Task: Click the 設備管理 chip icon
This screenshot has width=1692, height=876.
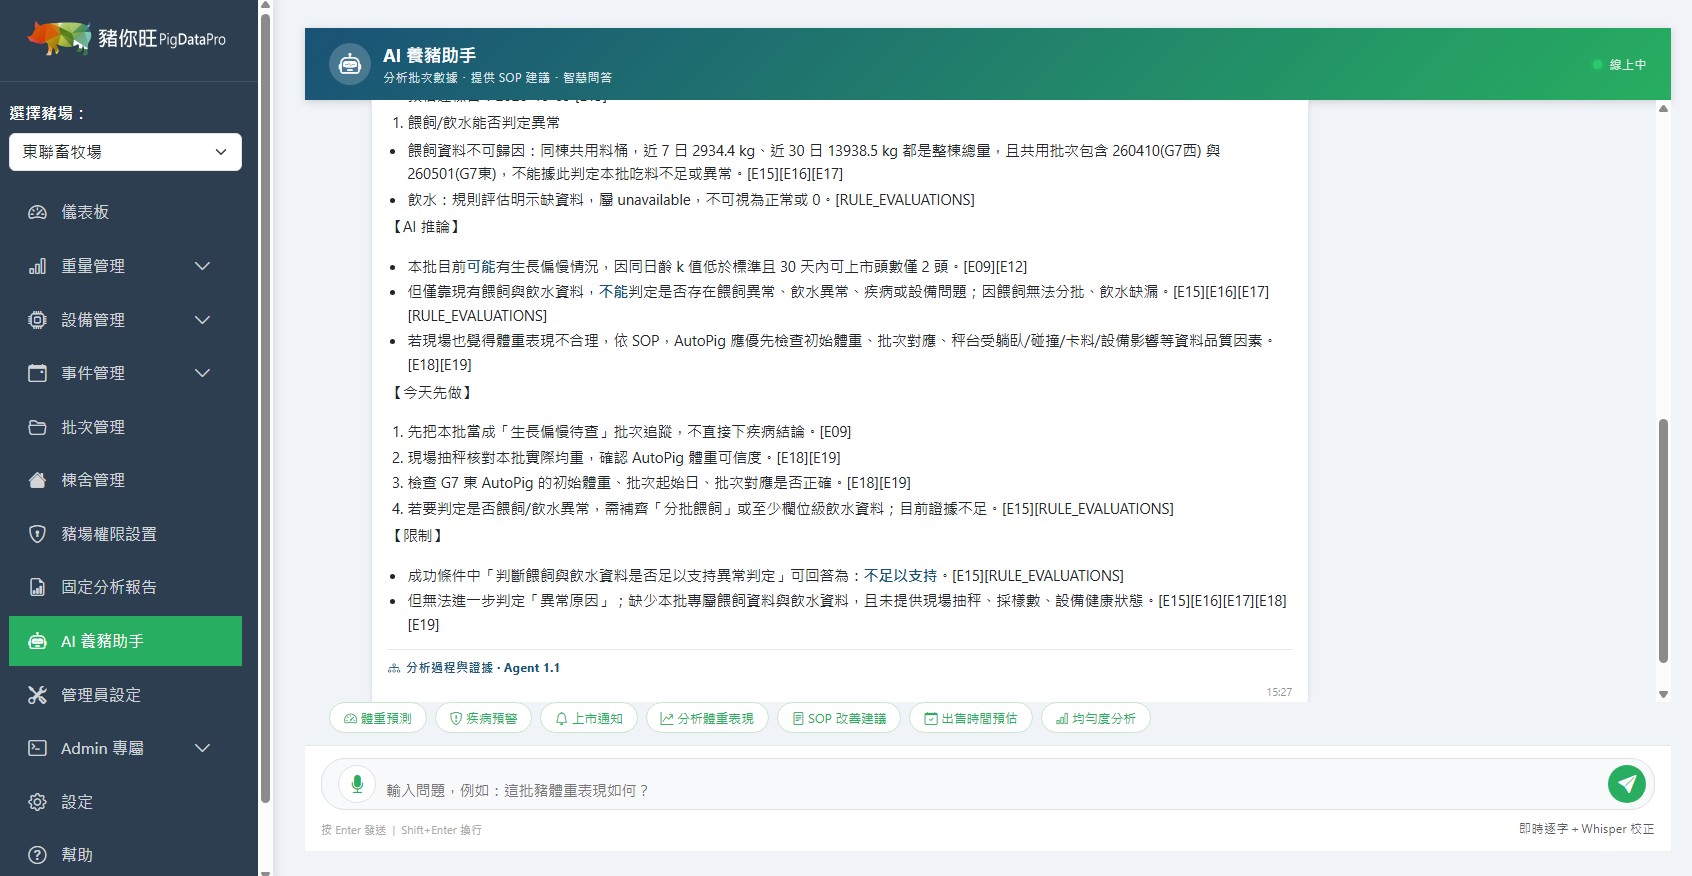Action: tap(37, 320)
